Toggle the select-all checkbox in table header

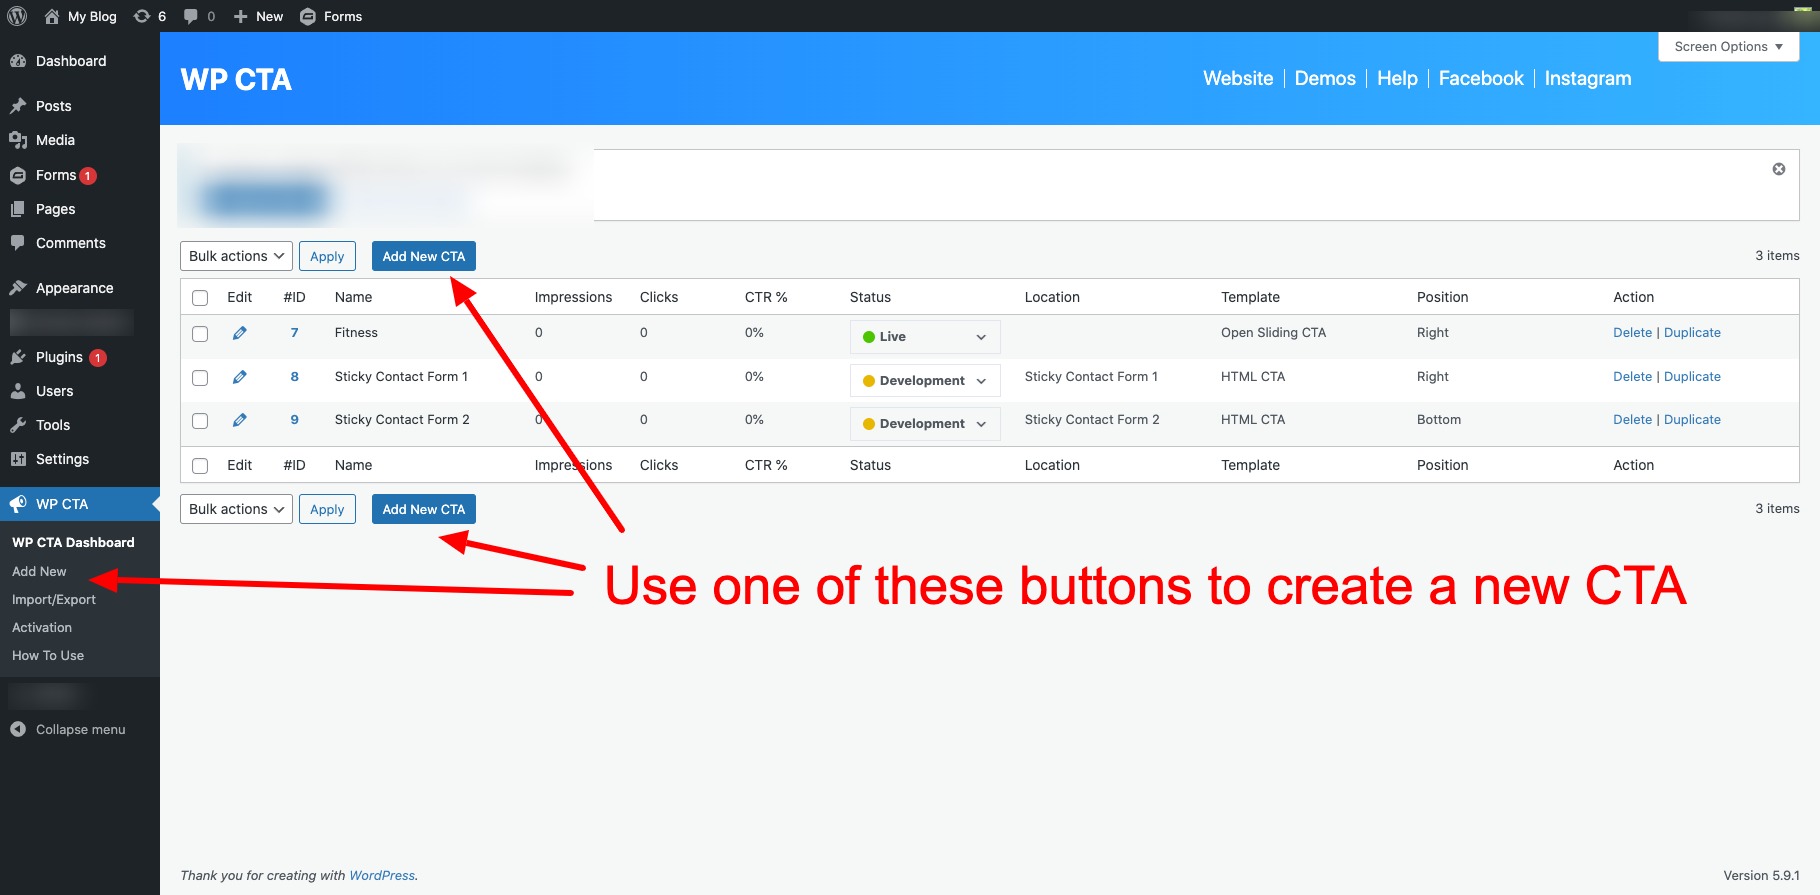200,298
